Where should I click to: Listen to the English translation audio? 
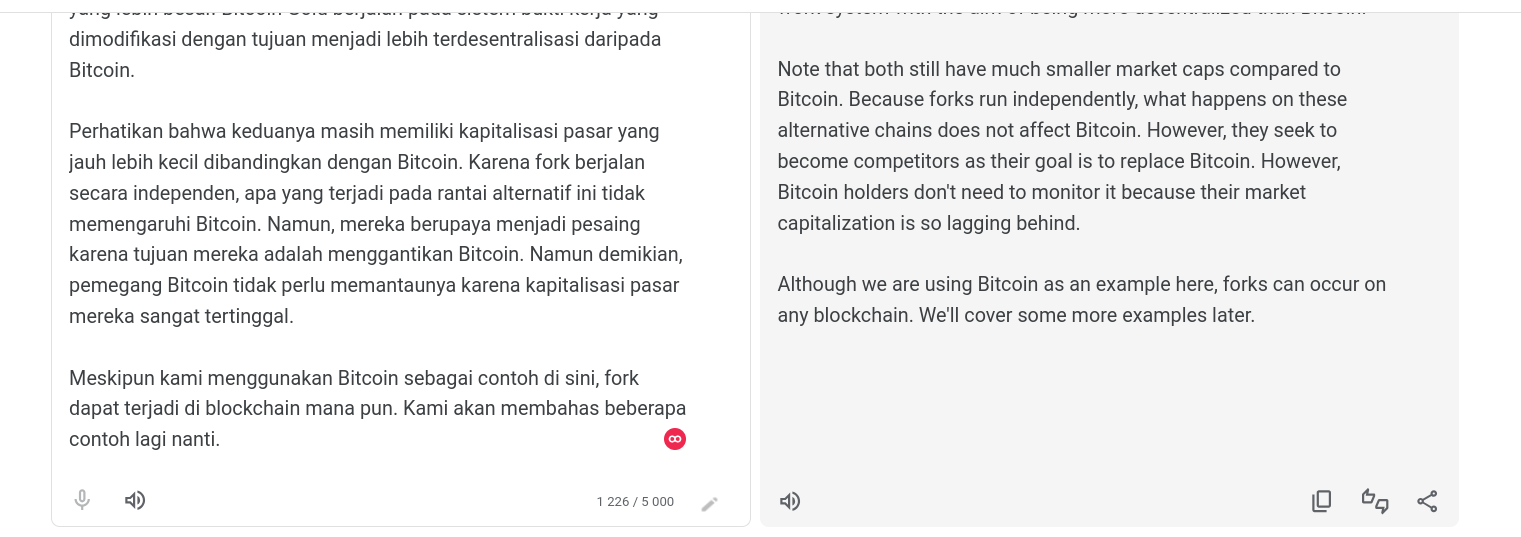tap(790, 501)
